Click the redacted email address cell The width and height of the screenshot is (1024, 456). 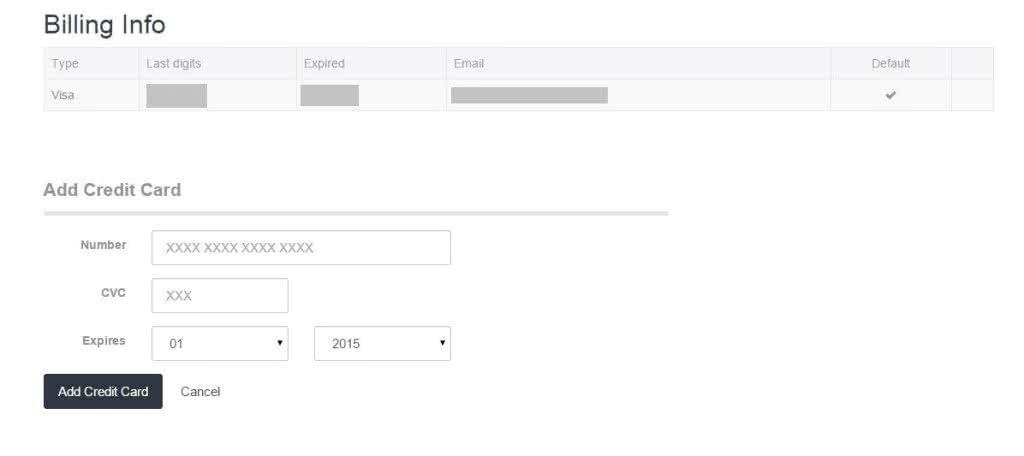pyautogui.click(x=529, y=95)
